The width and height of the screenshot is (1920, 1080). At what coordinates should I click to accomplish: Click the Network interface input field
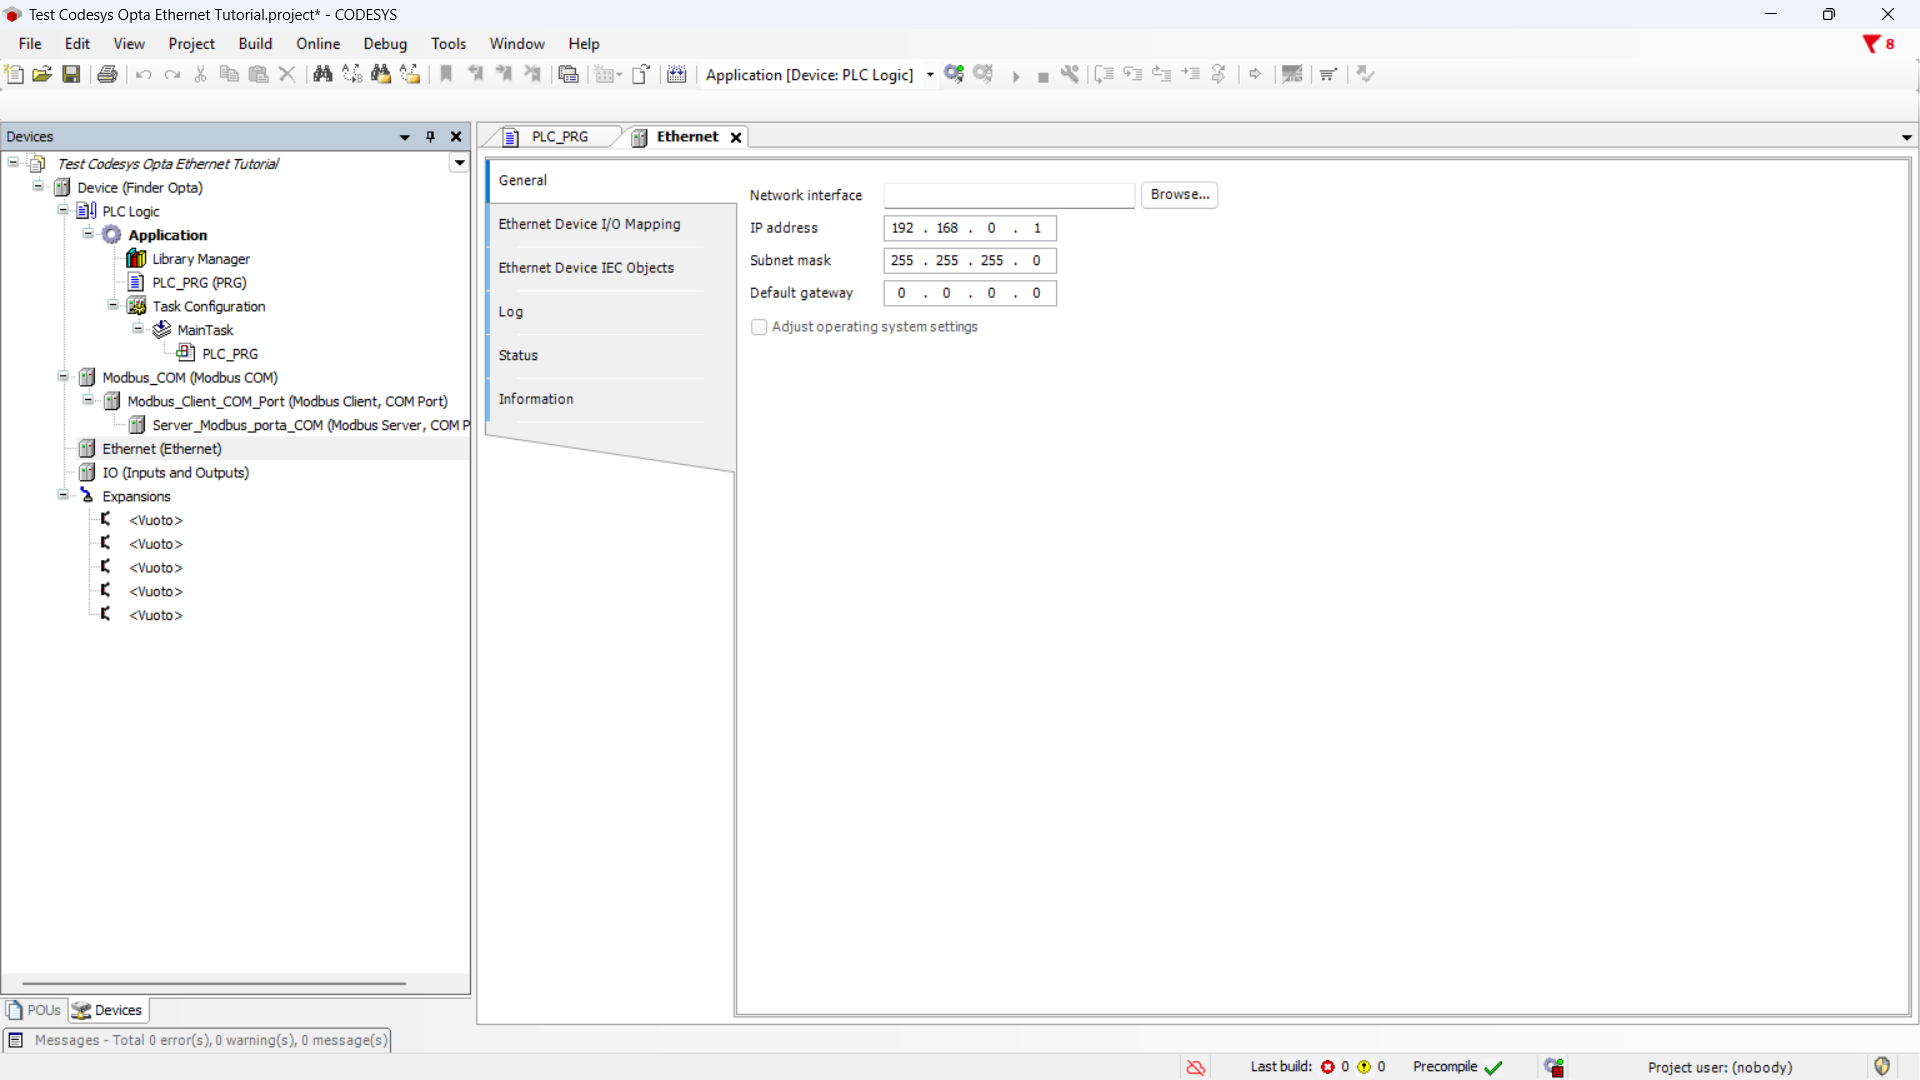click(1008, 195)
